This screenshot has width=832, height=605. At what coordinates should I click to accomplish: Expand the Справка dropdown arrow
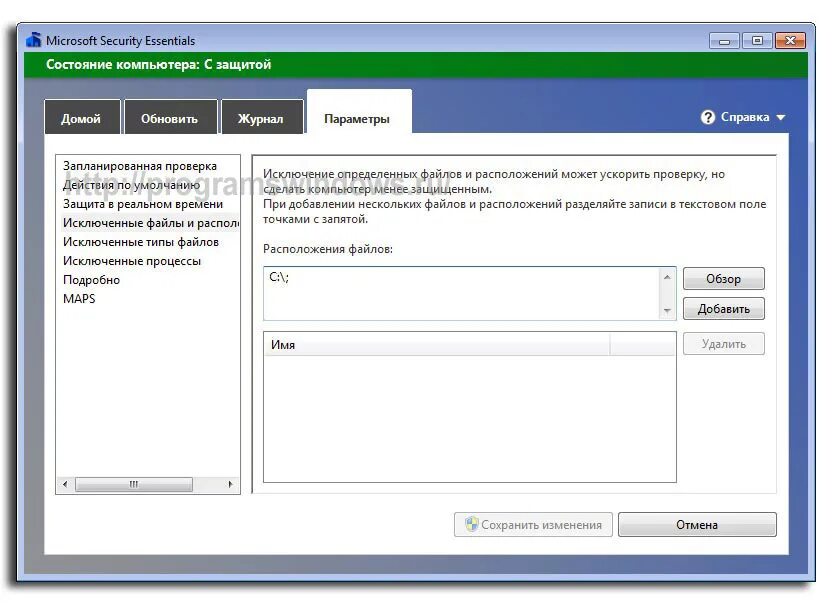tap(781, 117)
